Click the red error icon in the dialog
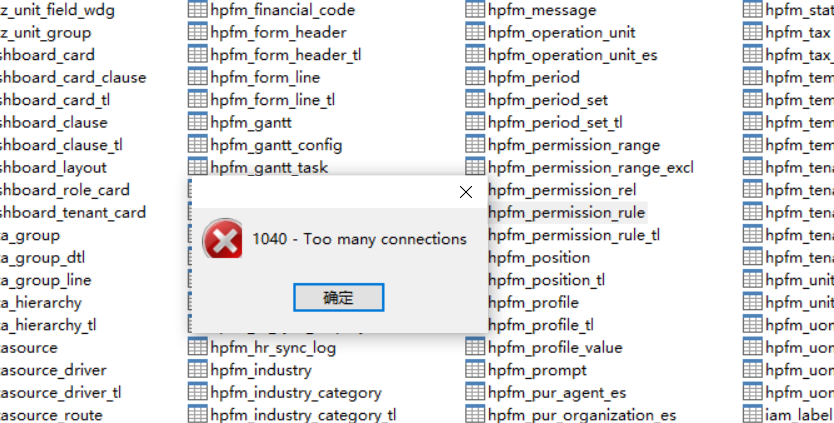834x423 pixels. (x=223, y=238)
